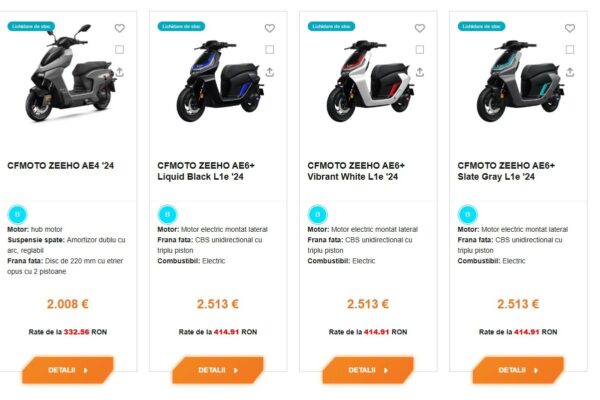Click heart icon on Vibrant White scooter
Screen dimensions: 600x400
420,28
